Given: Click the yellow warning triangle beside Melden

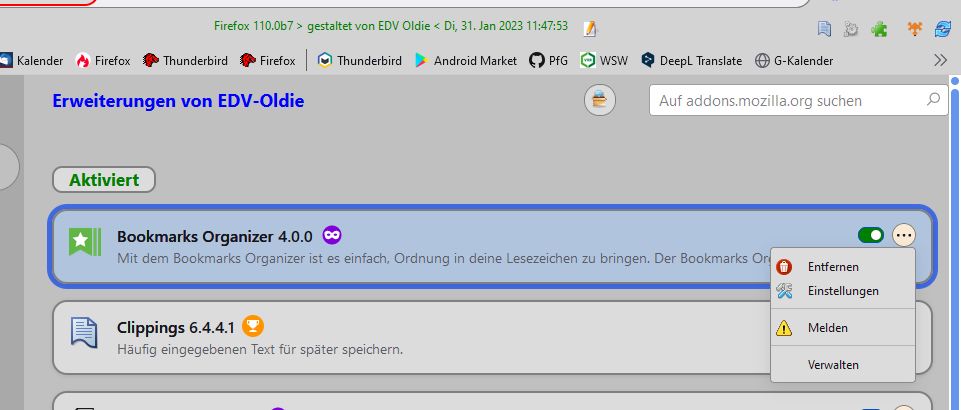Looking at the screenshot, I should click(x=784, y=328).
